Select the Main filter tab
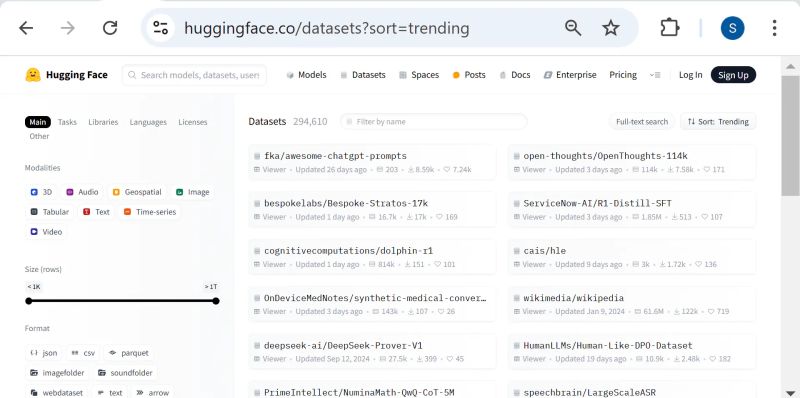The image size is (800, 398). tap(38, 122)
